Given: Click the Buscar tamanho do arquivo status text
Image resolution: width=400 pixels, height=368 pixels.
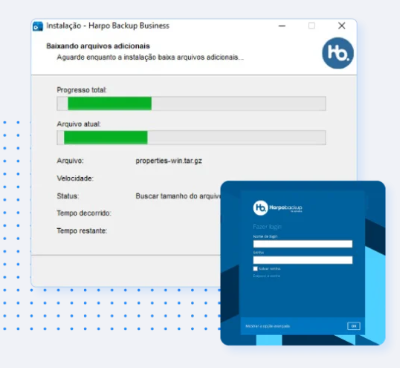Looking at the screenshot, I should [178, 196].
